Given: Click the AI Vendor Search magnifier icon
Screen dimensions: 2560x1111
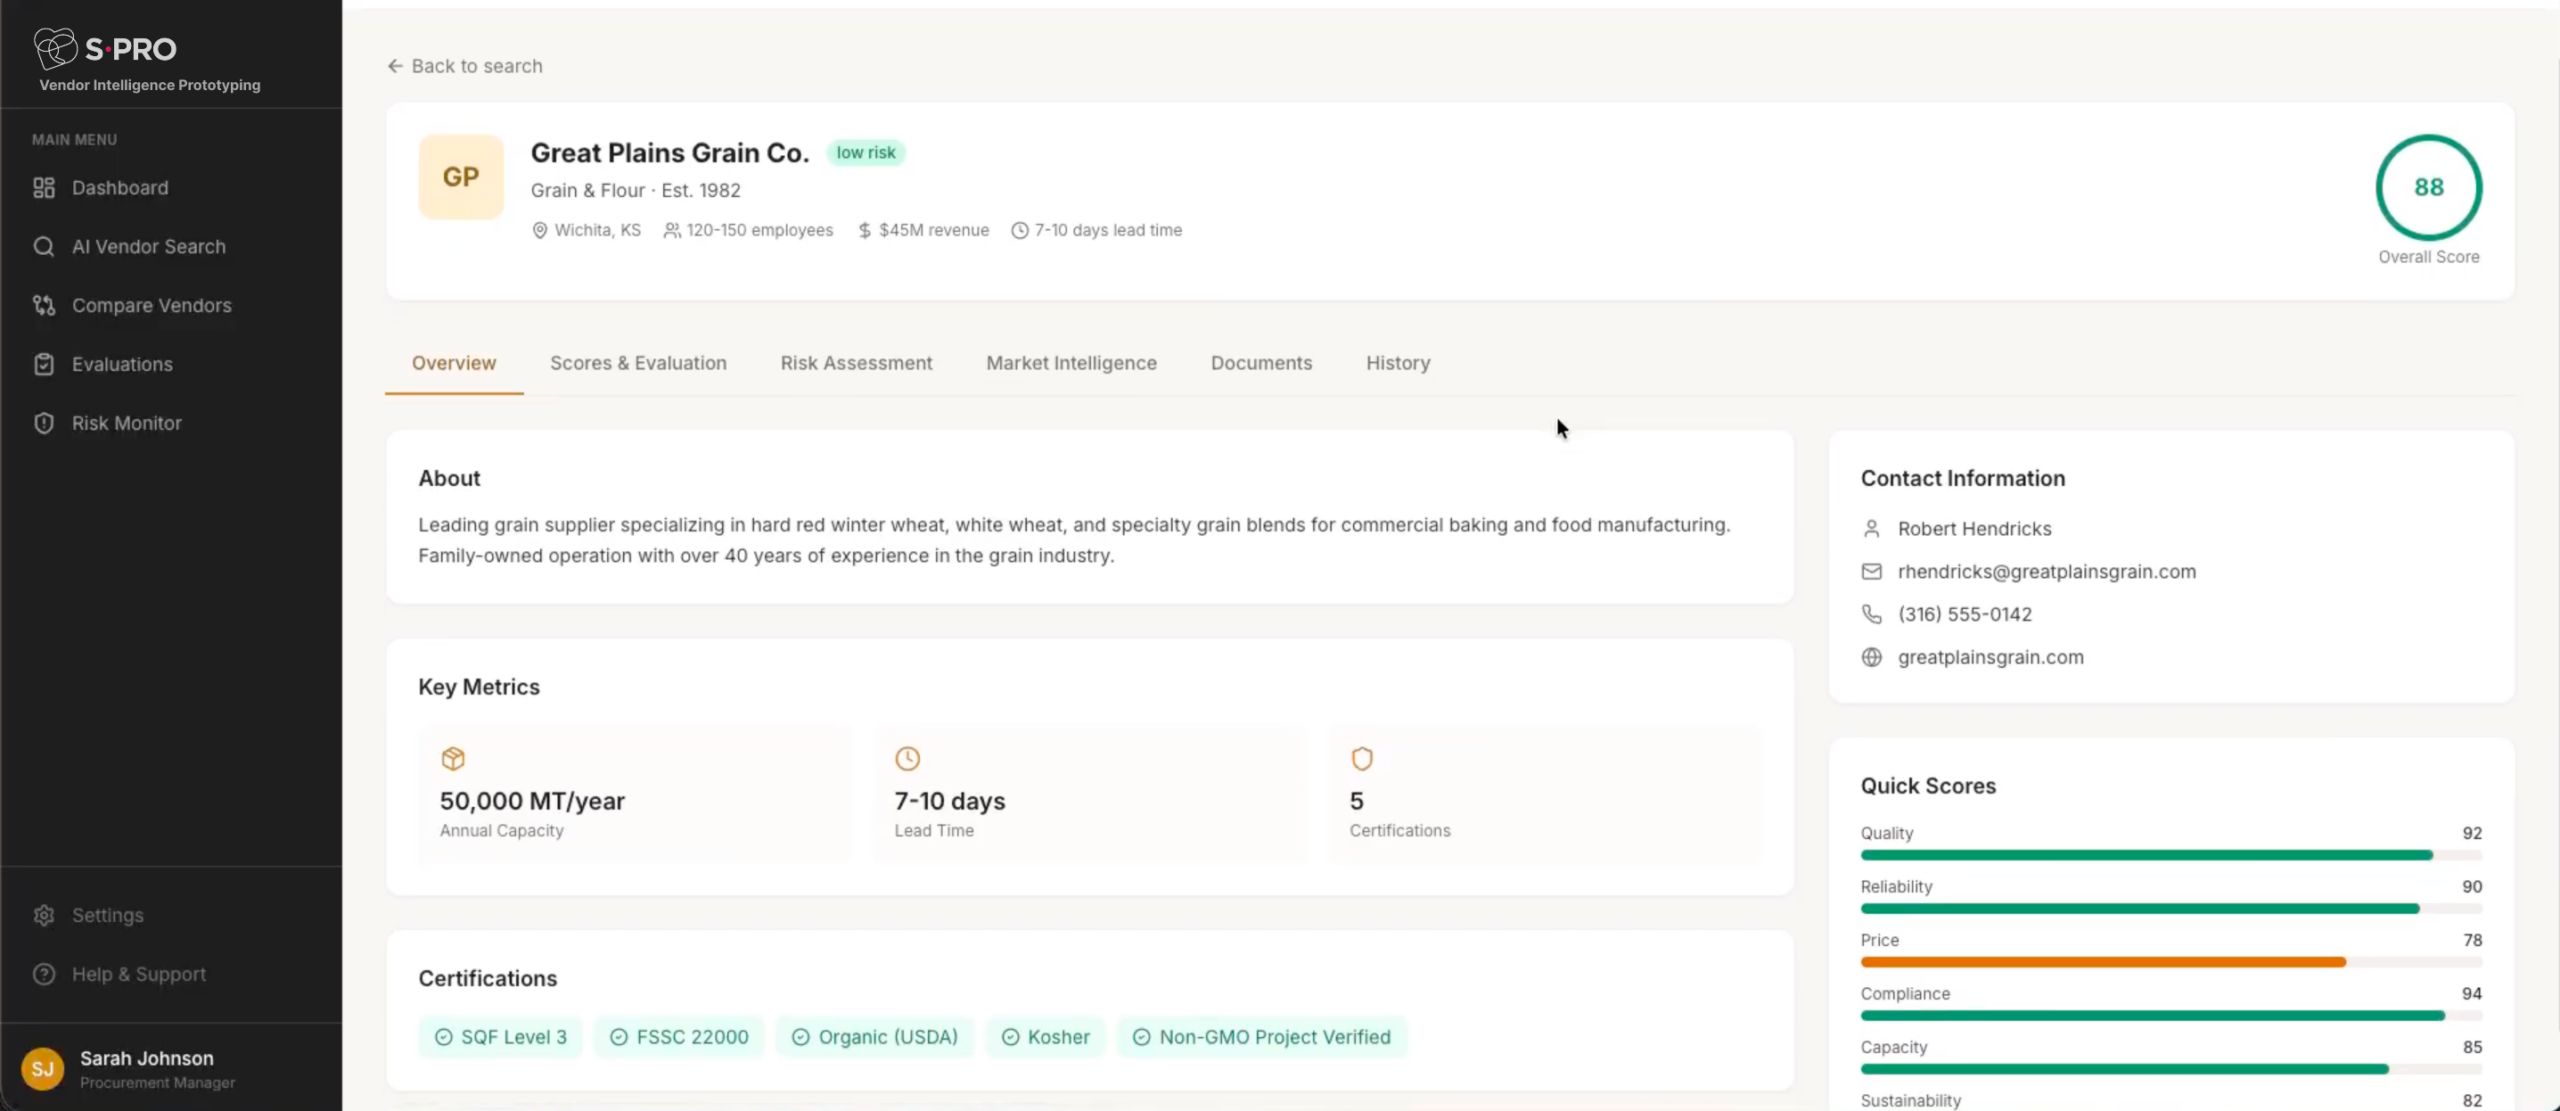Looking at the screenshot, I should pyautogui.click(x=44, y=247).
